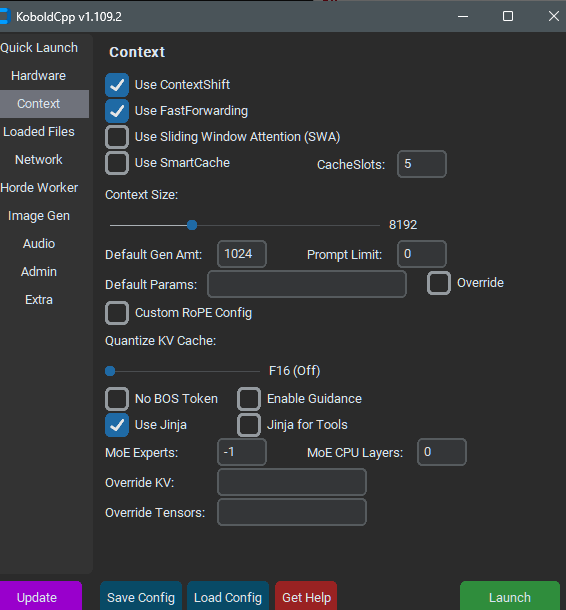This screenshot has height=610, width=566.
Task: Focus the MoE CPU Layers field
Action: click(442, 452)
